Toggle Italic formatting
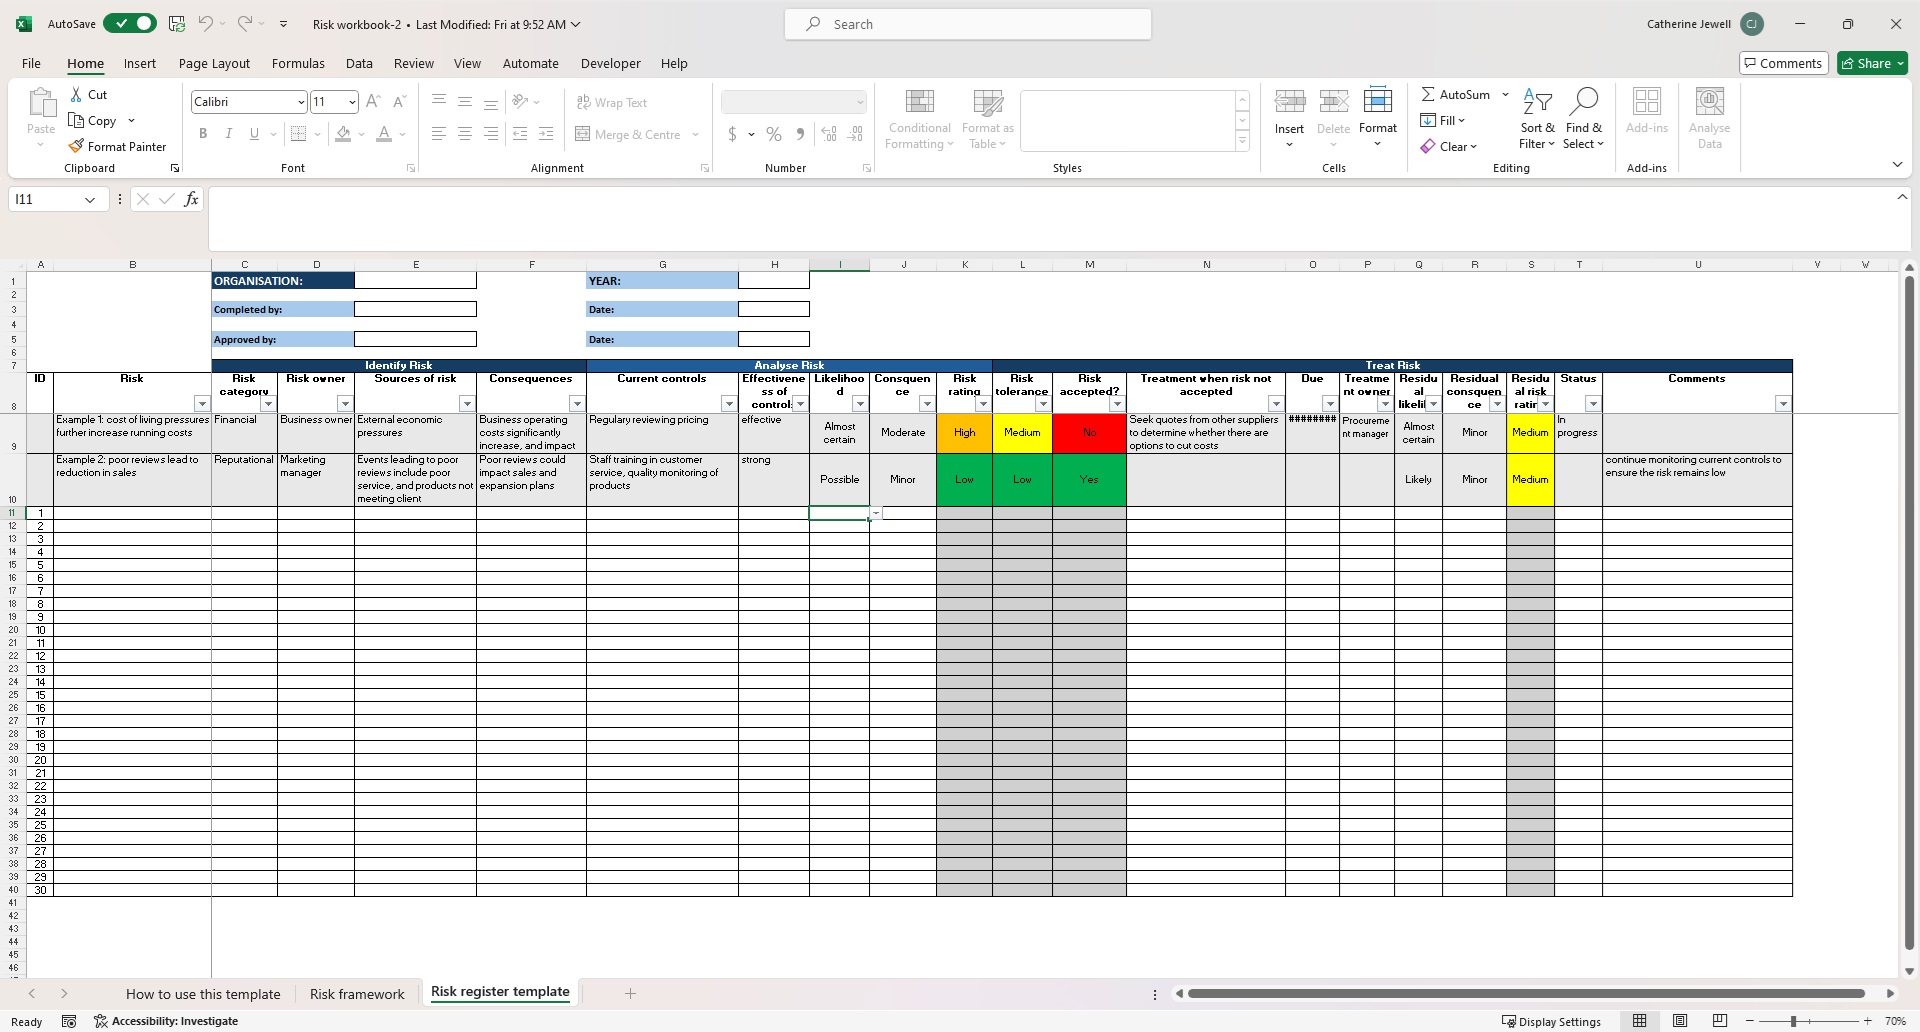The image size is (1920, 1032). (229, 134)
